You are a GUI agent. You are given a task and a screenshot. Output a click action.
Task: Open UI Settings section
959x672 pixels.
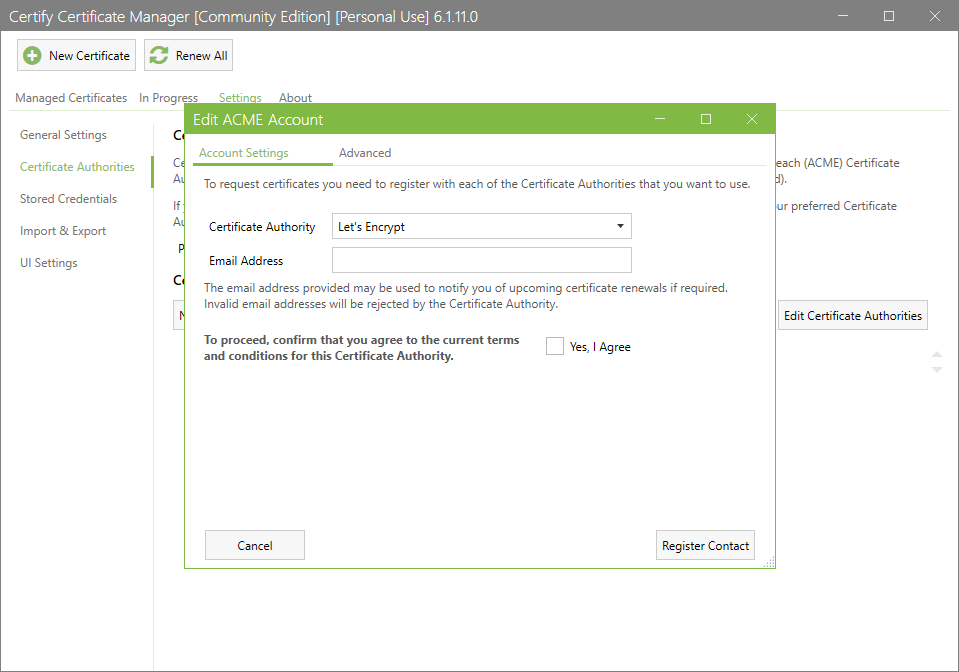point(48,262)
